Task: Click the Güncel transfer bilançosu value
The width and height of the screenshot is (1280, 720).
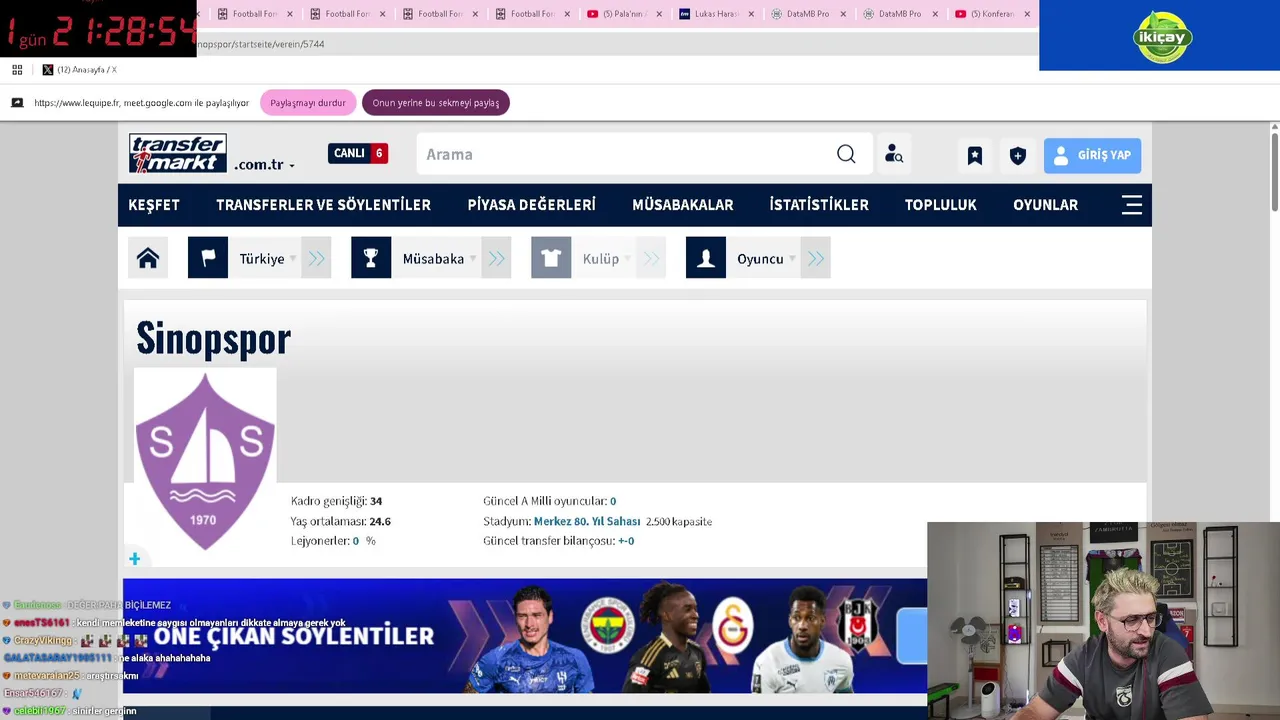Action: click(x=626, y=541)
